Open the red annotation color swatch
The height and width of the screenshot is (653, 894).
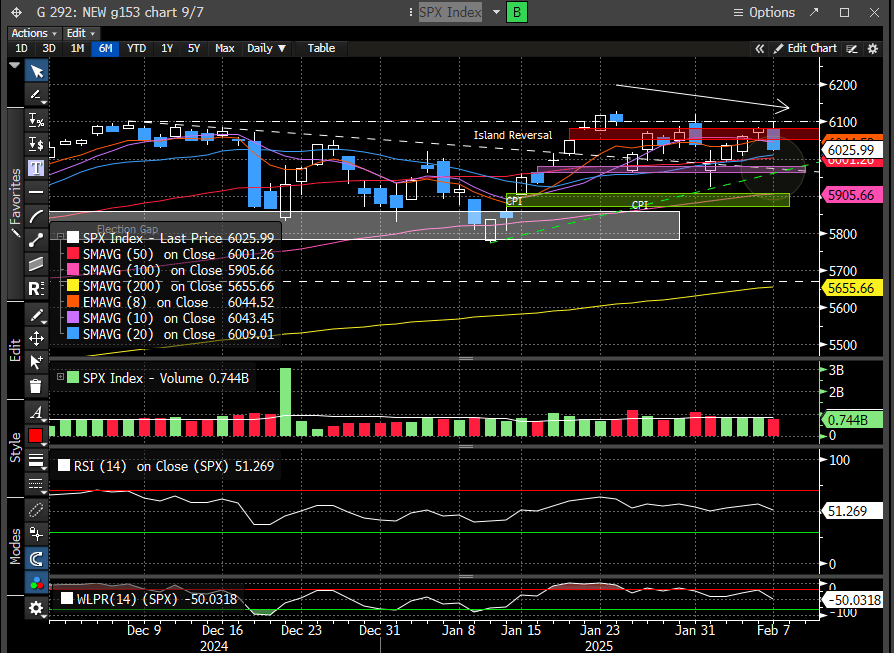(x=36, y=436)
